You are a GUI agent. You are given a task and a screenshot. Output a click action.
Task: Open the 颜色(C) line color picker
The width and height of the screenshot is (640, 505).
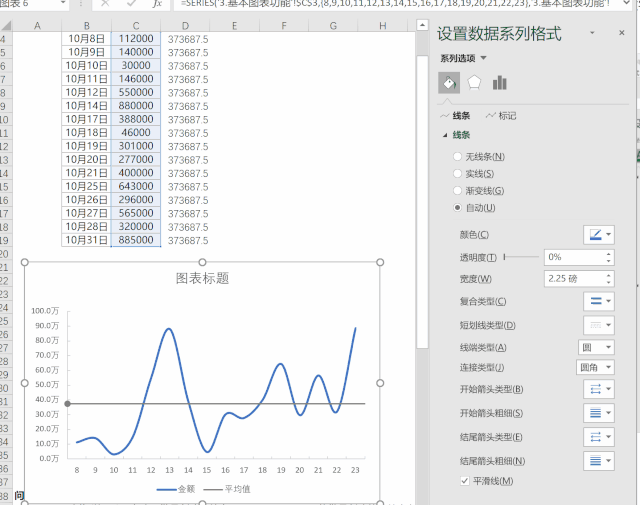[x=599, y=235]
